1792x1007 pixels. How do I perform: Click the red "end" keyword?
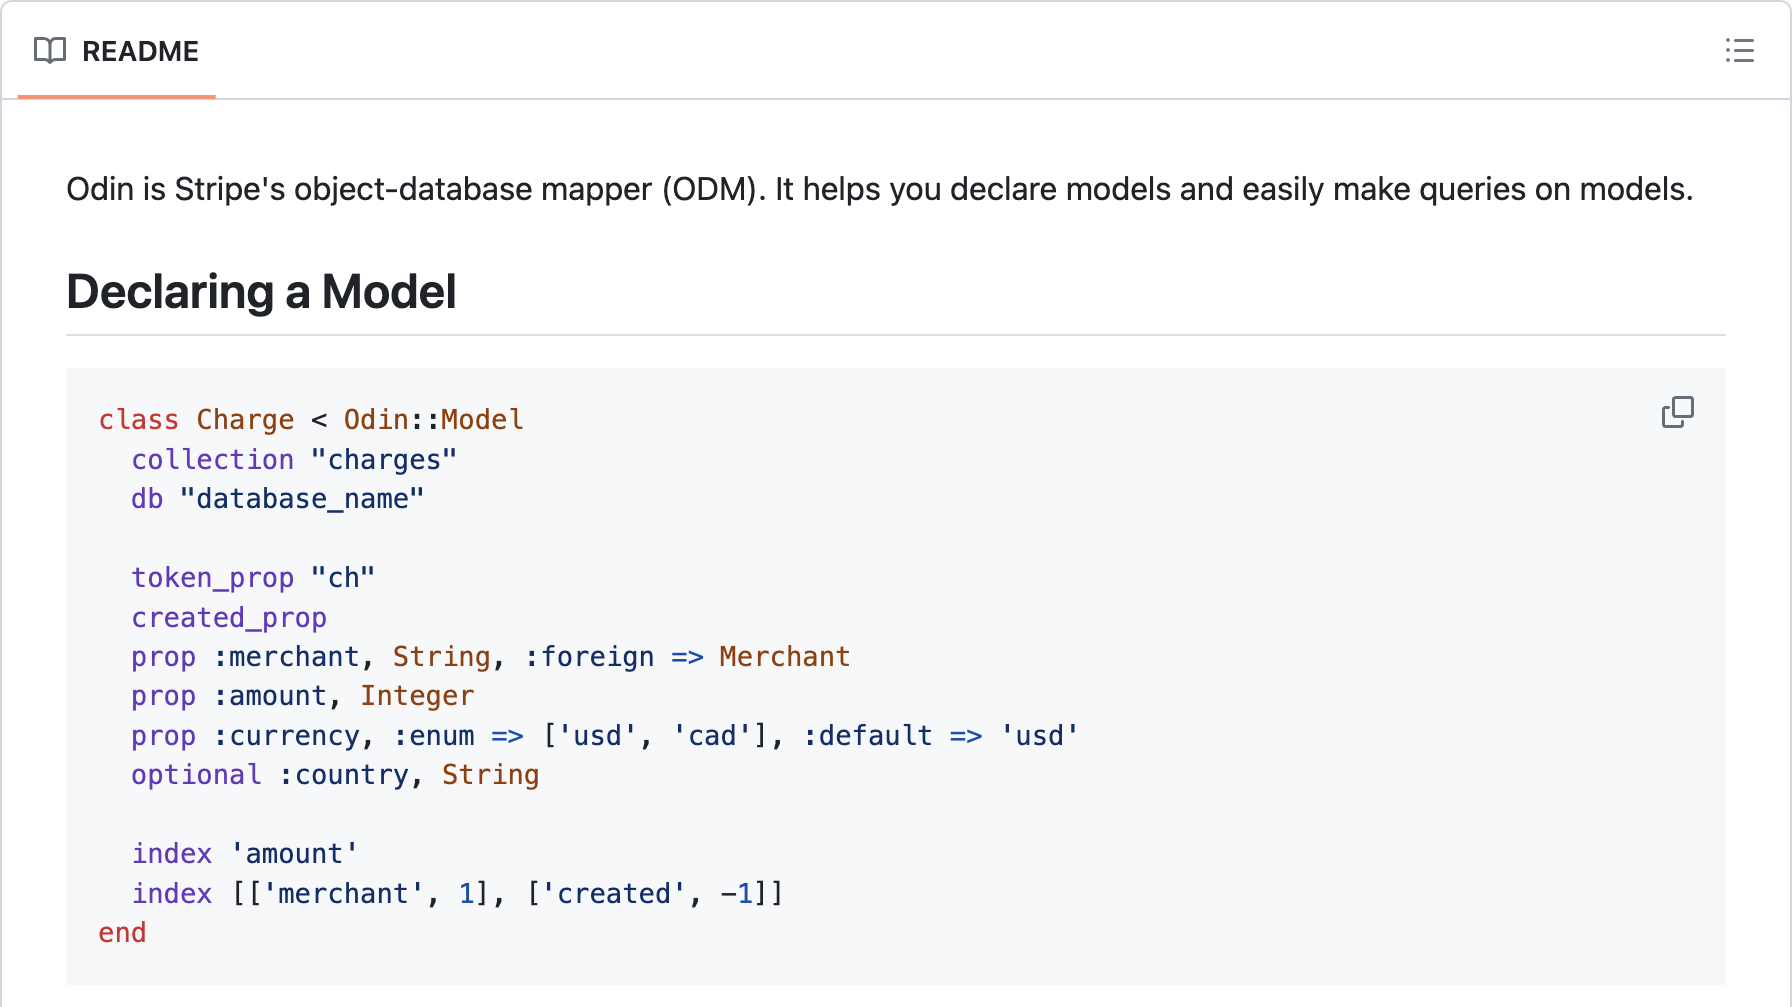[122, 933]
